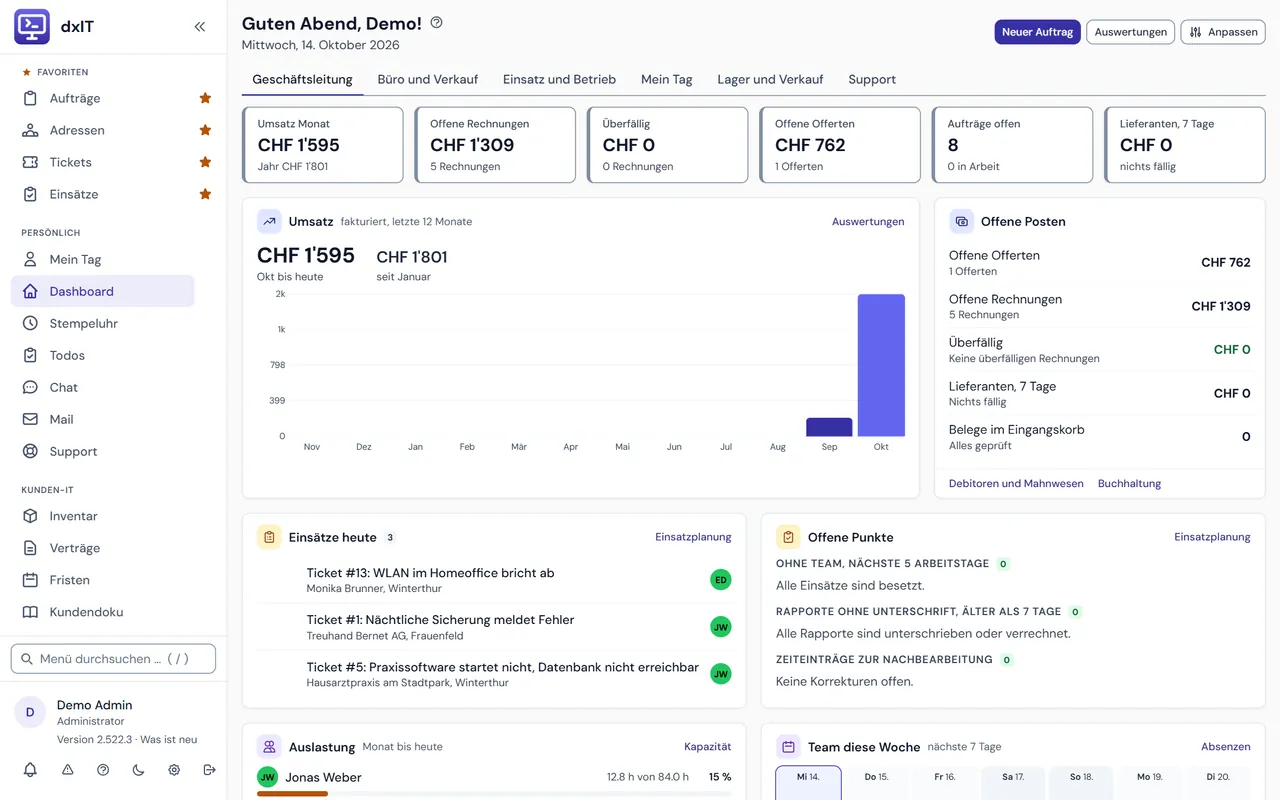Click Jonas Weber's utilization progress bar
The image size is (1280, 800).
pos(494,794)
